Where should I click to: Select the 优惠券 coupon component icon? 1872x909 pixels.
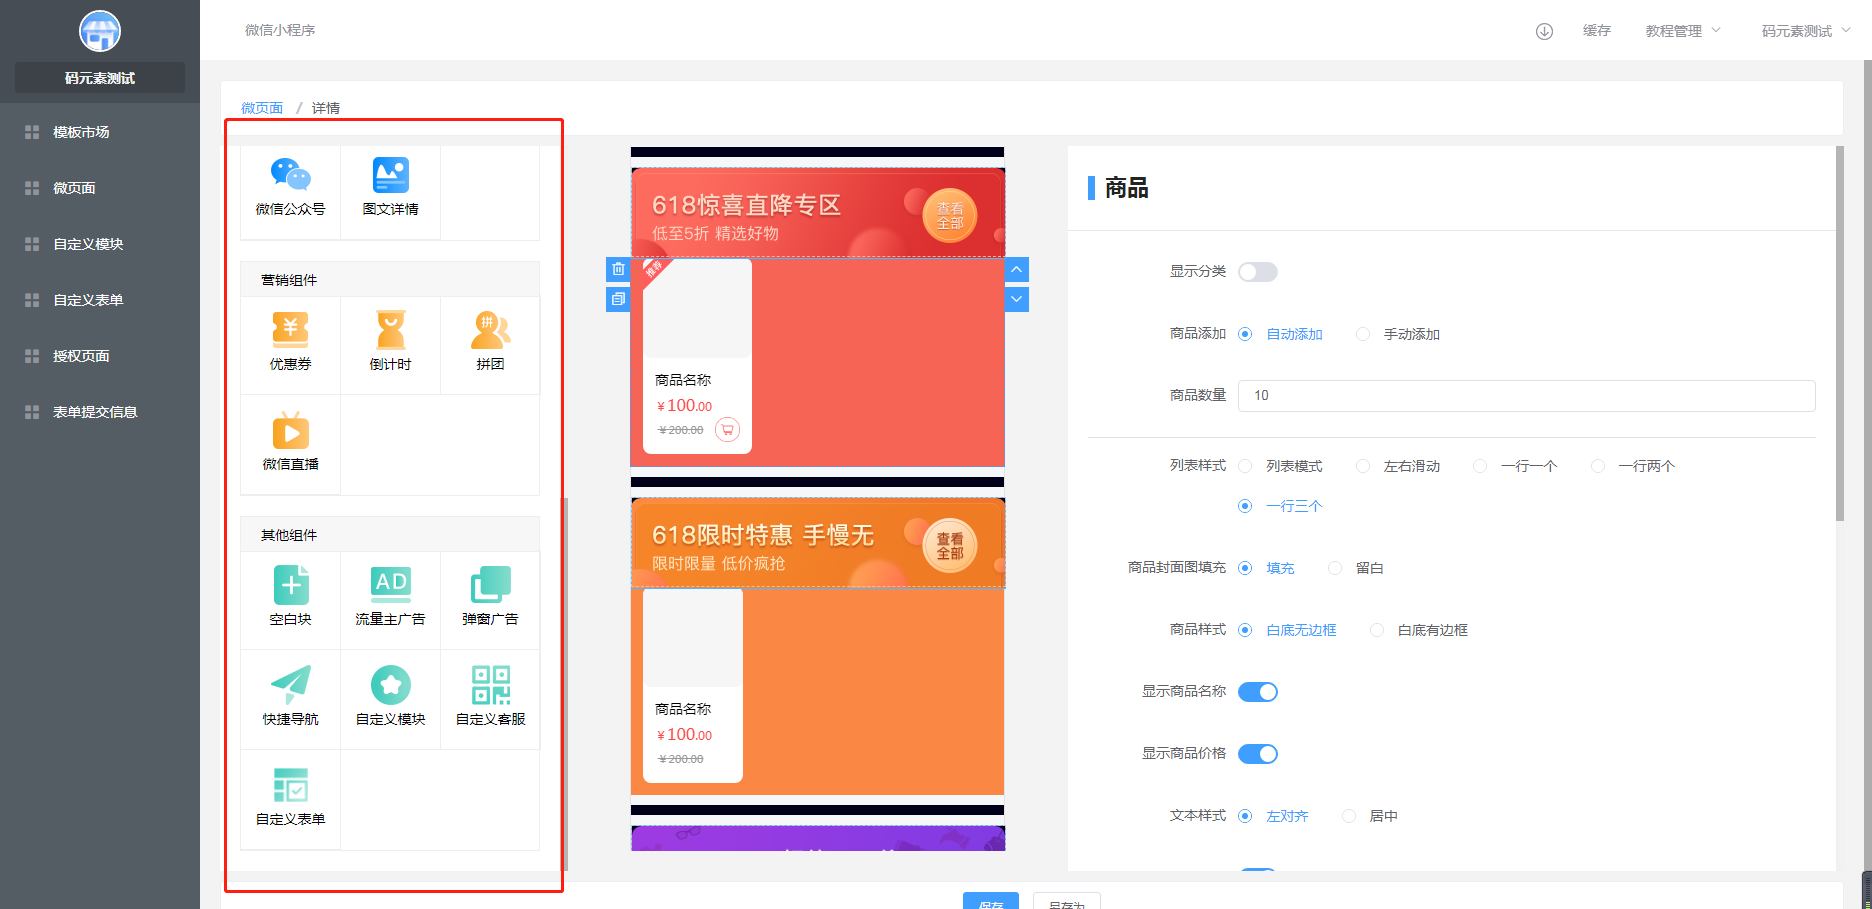(x=290, y=330)
